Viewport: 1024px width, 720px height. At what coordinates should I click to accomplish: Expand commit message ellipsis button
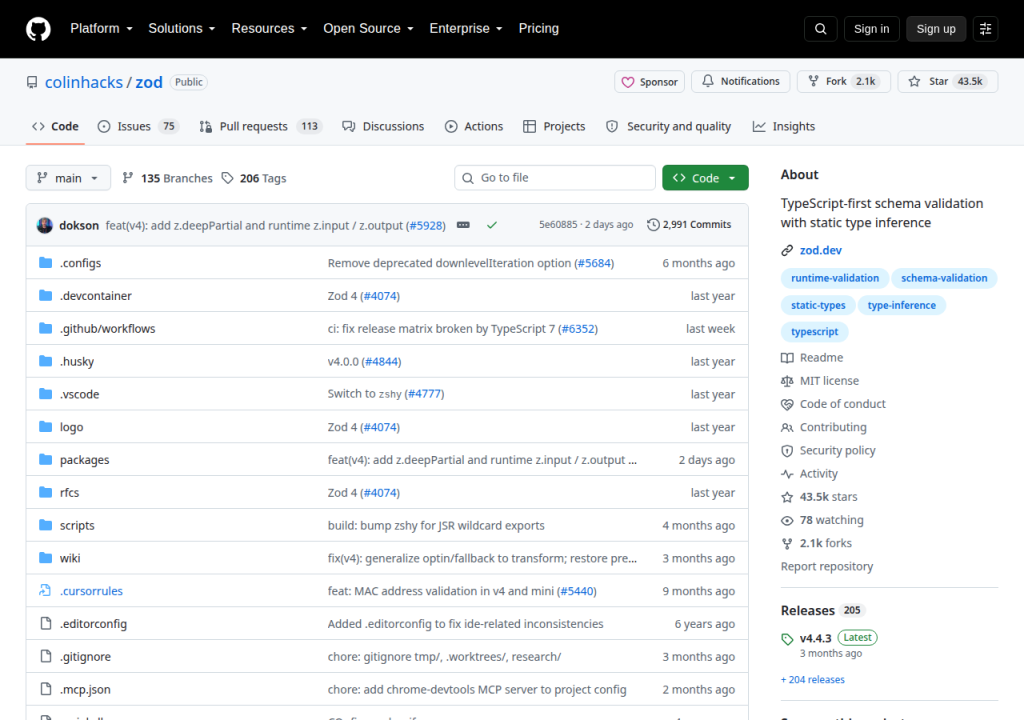(x=463, y=225)
